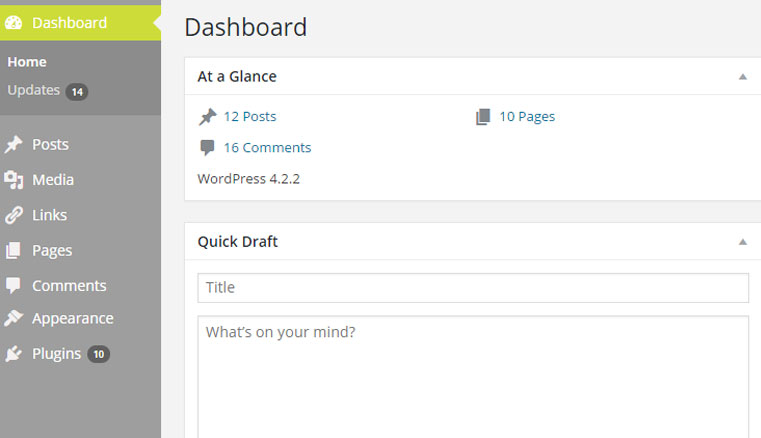The width and height of the screenshot is (761, 438).
Task: Click the Pages icon in sidebar
Action: click(14, 251)
